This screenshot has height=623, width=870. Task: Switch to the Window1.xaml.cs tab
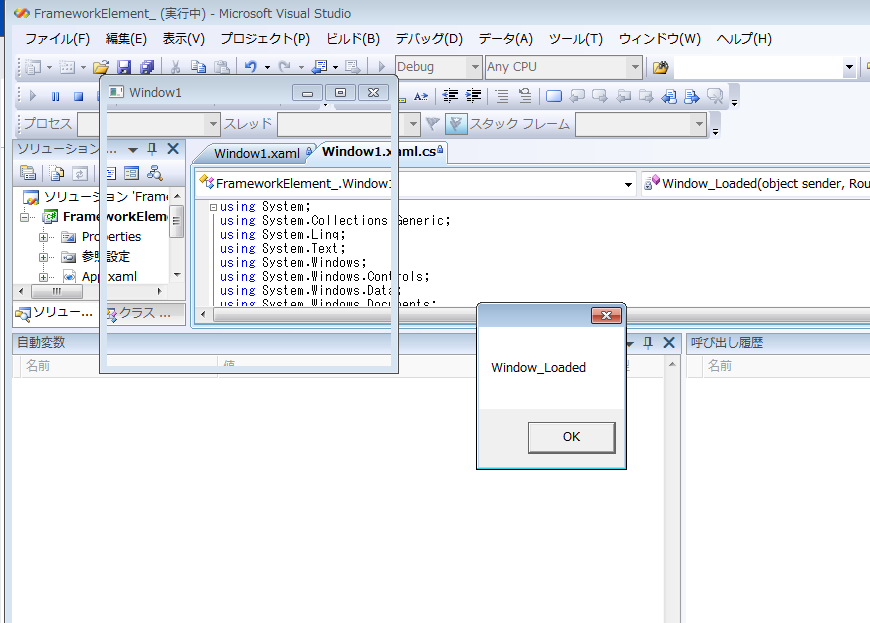pyautogui.click(x=380, y=151)
